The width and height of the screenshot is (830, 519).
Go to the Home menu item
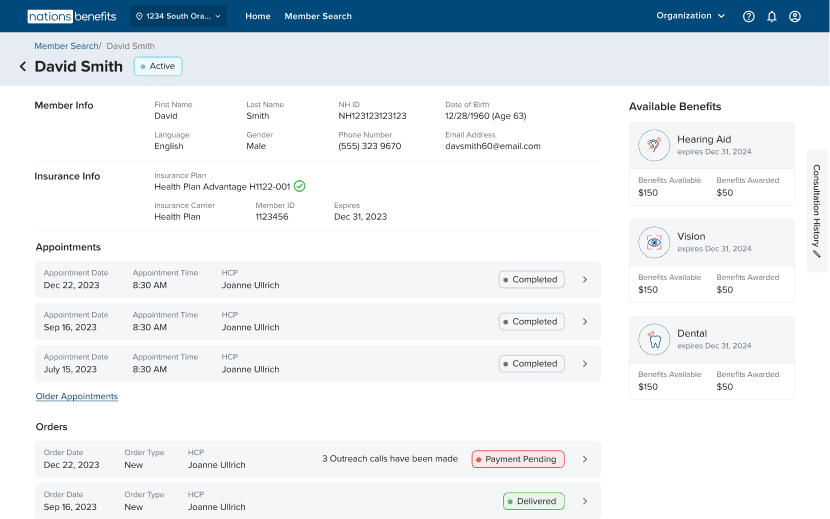tap(258, 16)
